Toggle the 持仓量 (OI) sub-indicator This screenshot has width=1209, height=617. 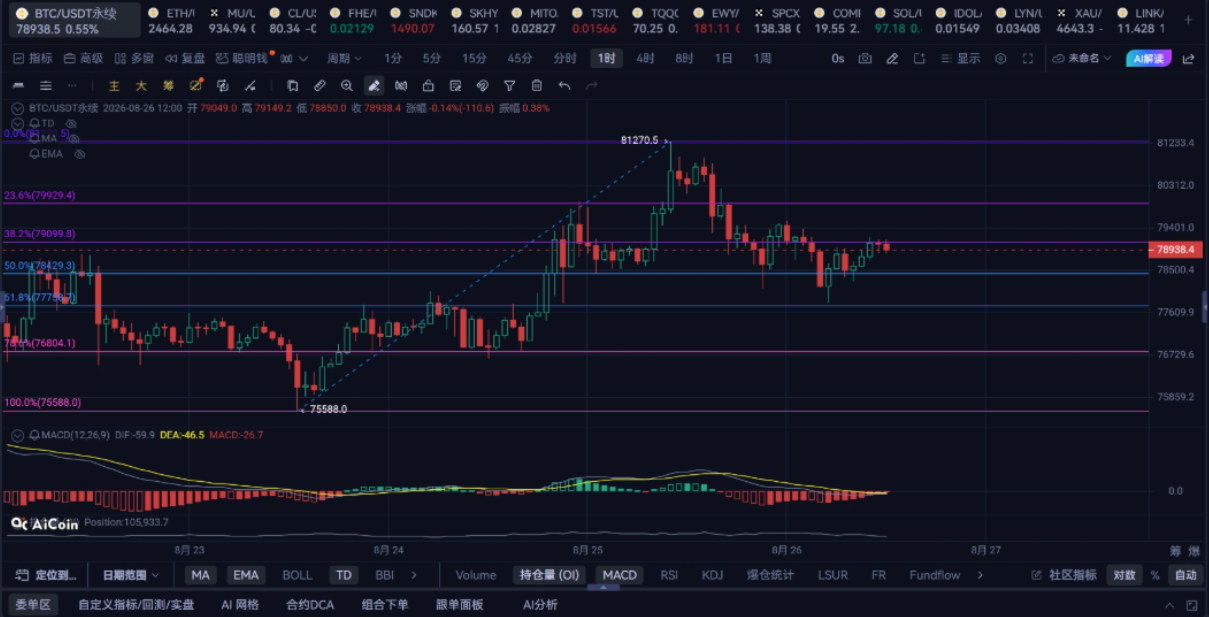[x=549, y=575]
